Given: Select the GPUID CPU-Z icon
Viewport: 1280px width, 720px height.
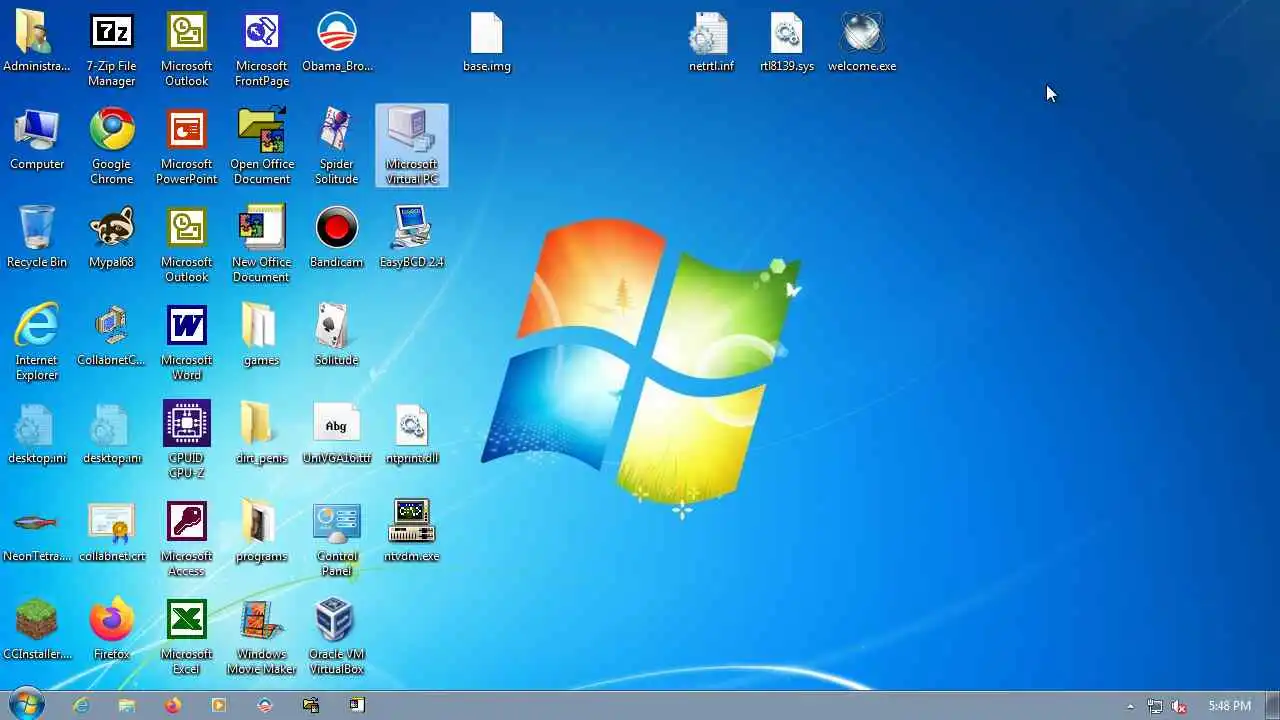Looking at the screenshot, I should (x=186, y=441).
